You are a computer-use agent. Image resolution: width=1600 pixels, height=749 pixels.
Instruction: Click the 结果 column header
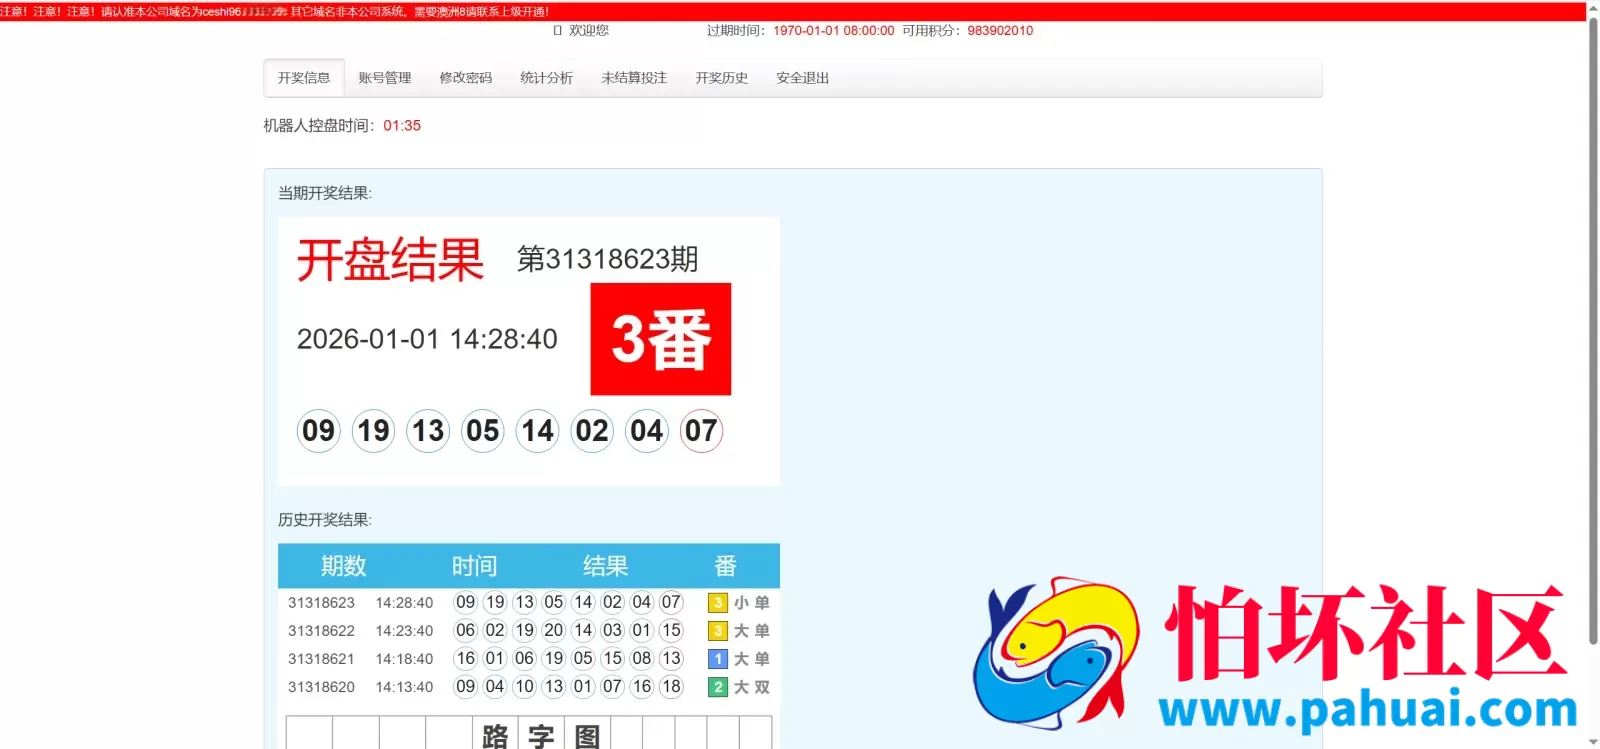pyautogui.click(x=605, y=566)
